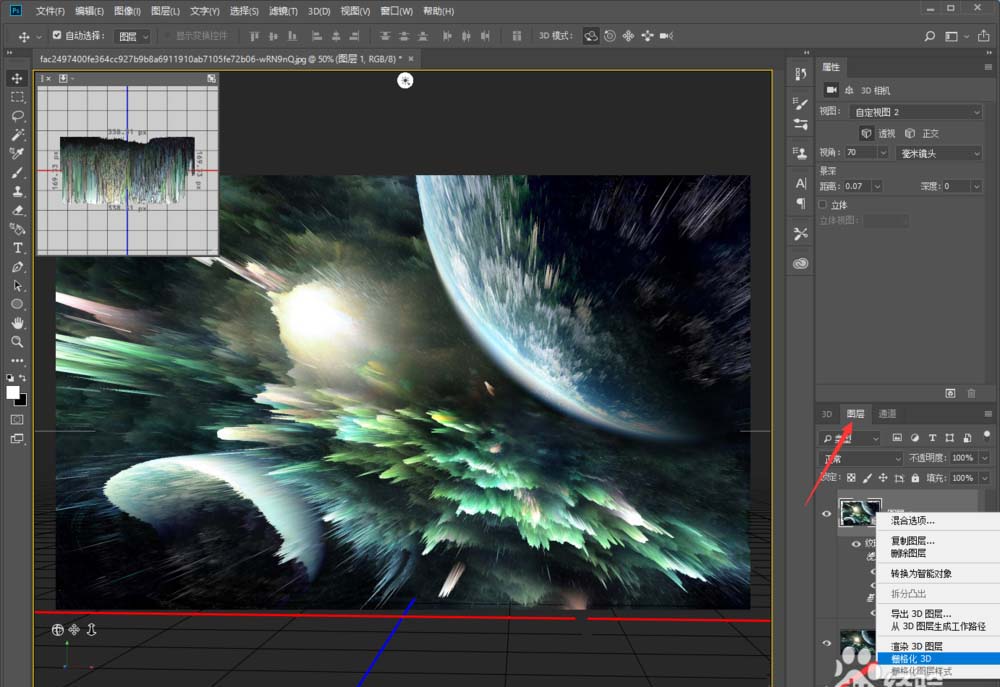Open the 视图 custom view dropdown

coord(915,112)
